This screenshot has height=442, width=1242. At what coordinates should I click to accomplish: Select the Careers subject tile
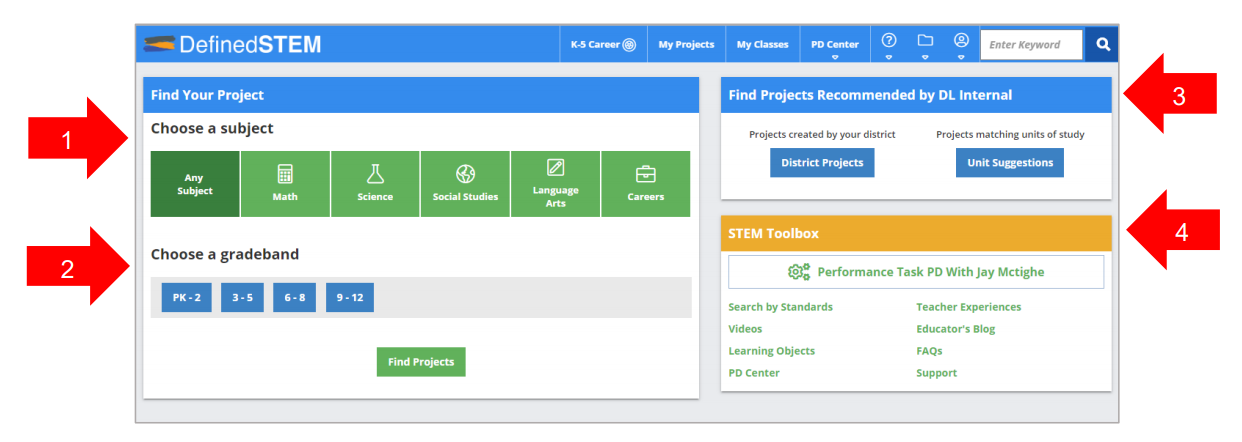pos(645,184)
